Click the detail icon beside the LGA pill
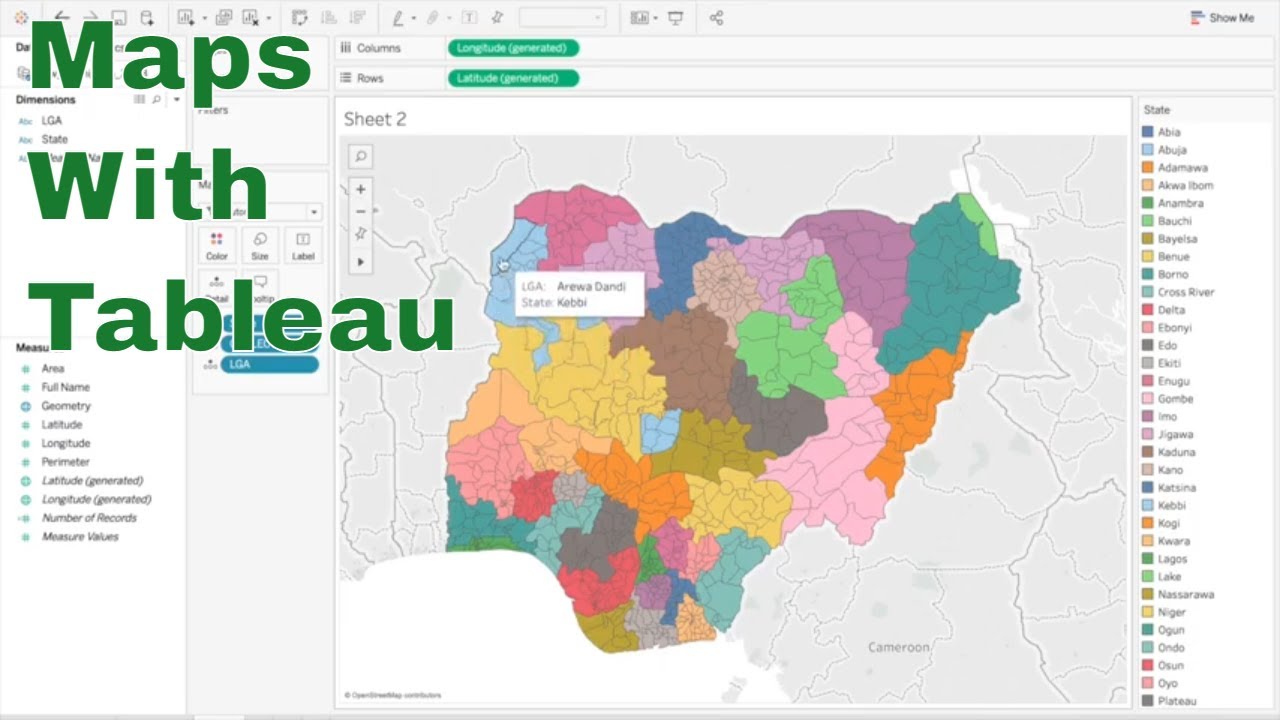 209,365
